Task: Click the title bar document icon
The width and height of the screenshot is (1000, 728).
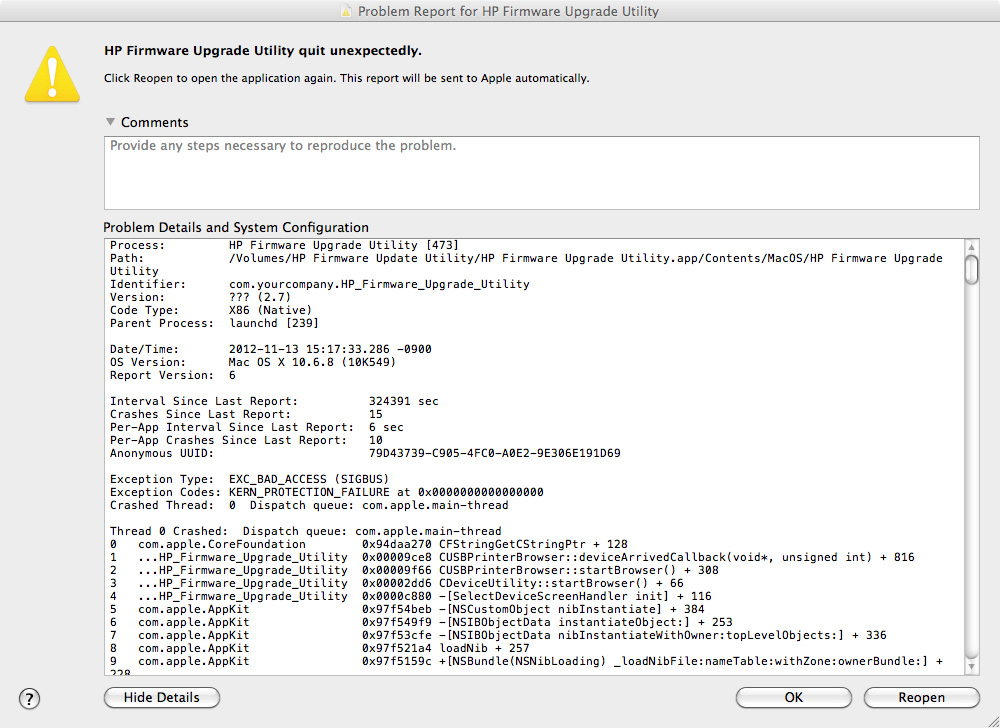Action: [346, 11]
